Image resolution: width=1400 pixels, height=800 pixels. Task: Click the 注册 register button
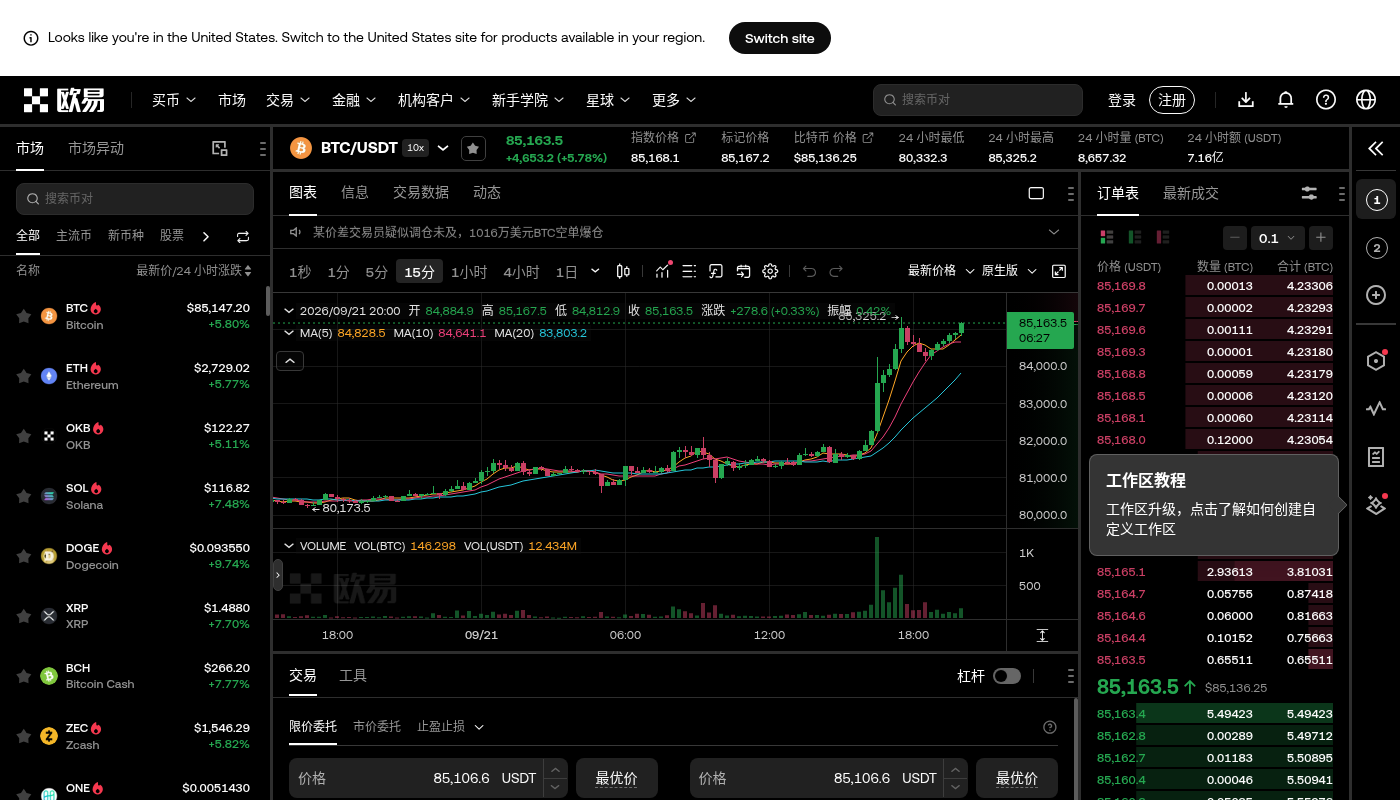pos(1172,100)
